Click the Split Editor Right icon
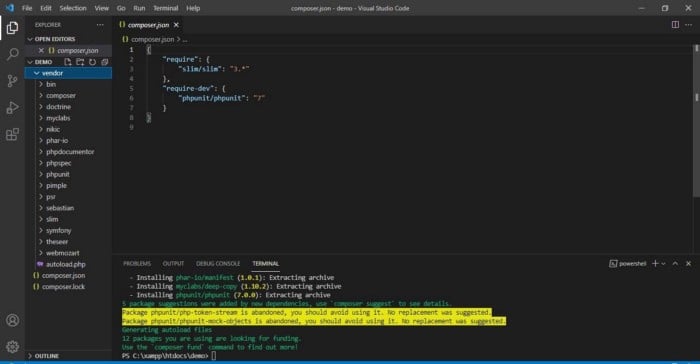Screen dimensions: 700x364 coord(675,25)
